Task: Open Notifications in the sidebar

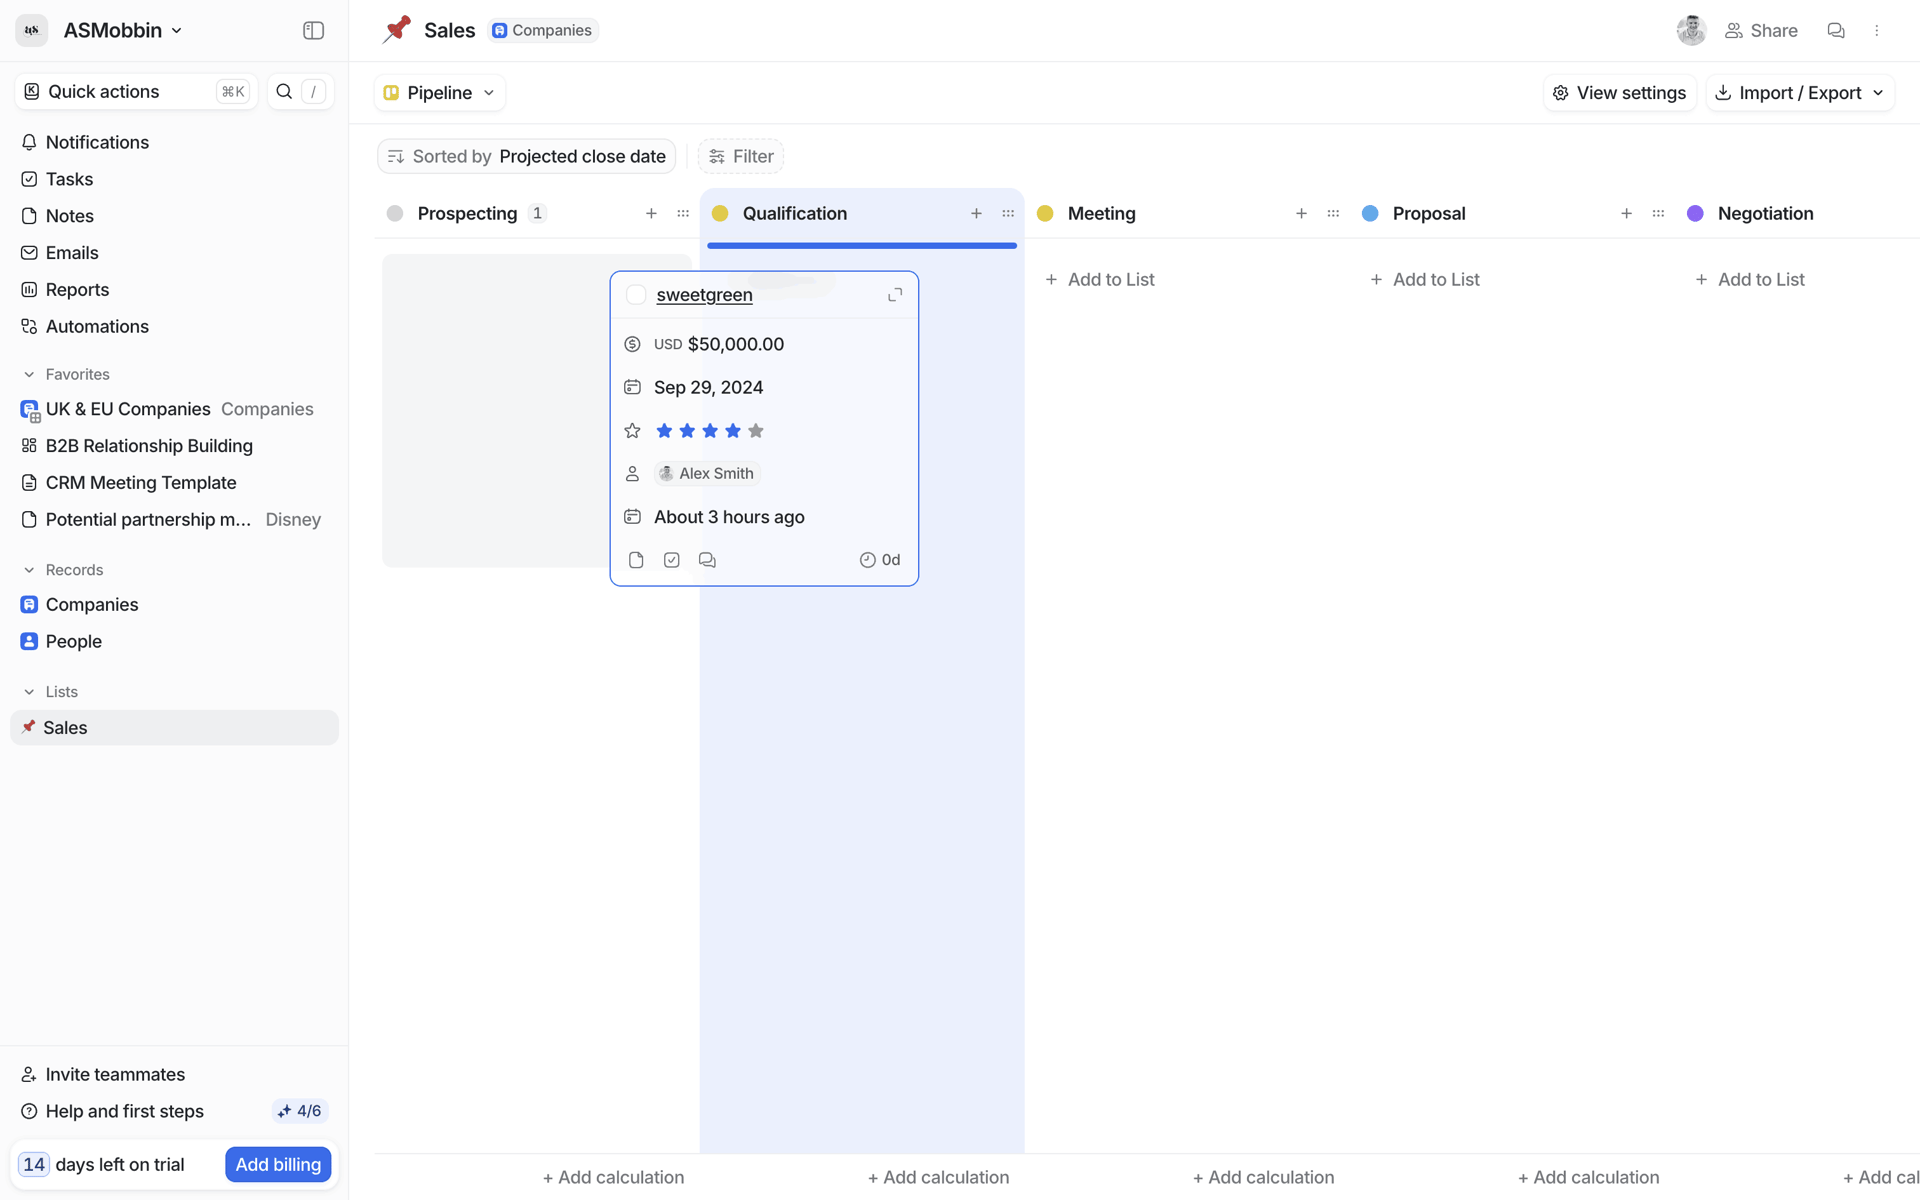Action: pos(174,142)
